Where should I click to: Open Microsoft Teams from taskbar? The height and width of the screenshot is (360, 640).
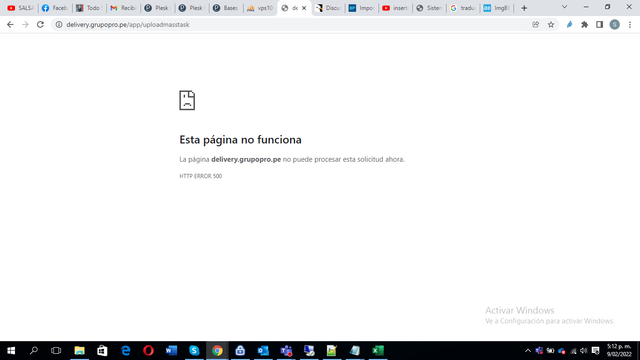click(x=286, y=350)
